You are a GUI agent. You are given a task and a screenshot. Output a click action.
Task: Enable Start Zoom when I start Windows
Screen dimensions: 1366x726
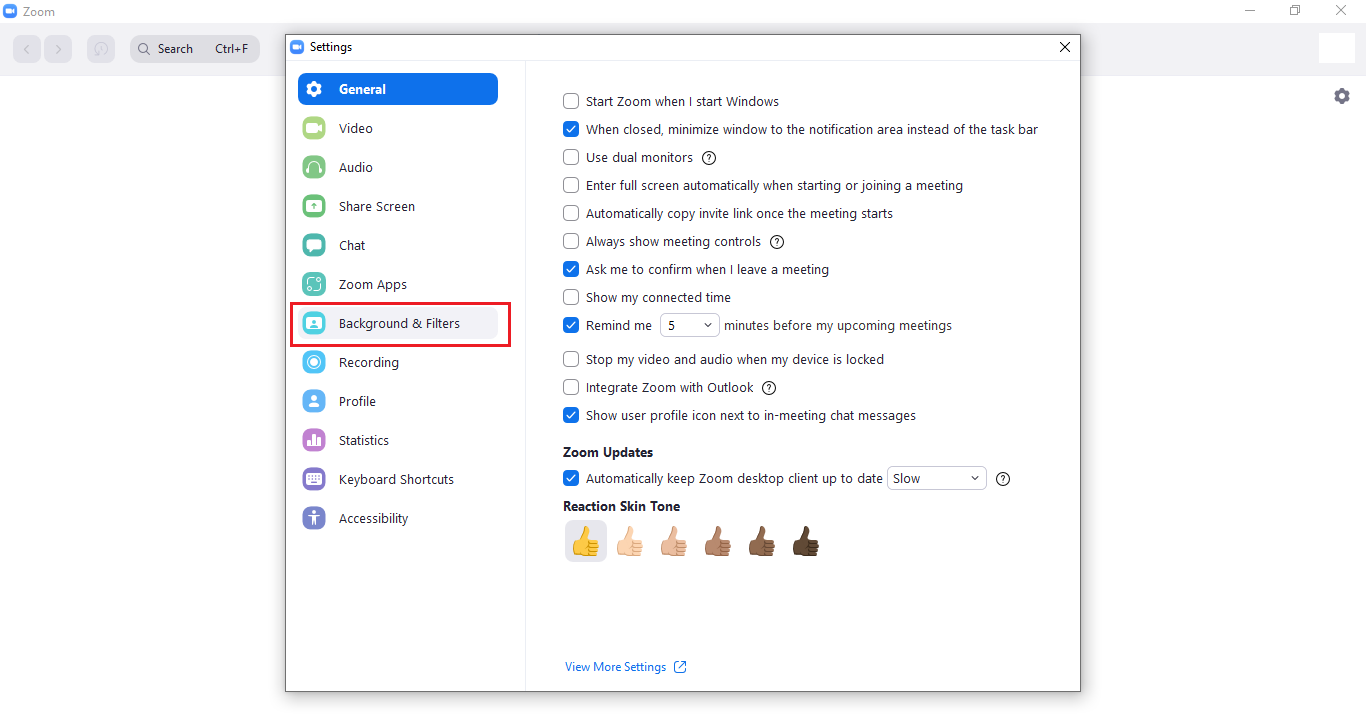pyautogui.click(x=571, y=101)
